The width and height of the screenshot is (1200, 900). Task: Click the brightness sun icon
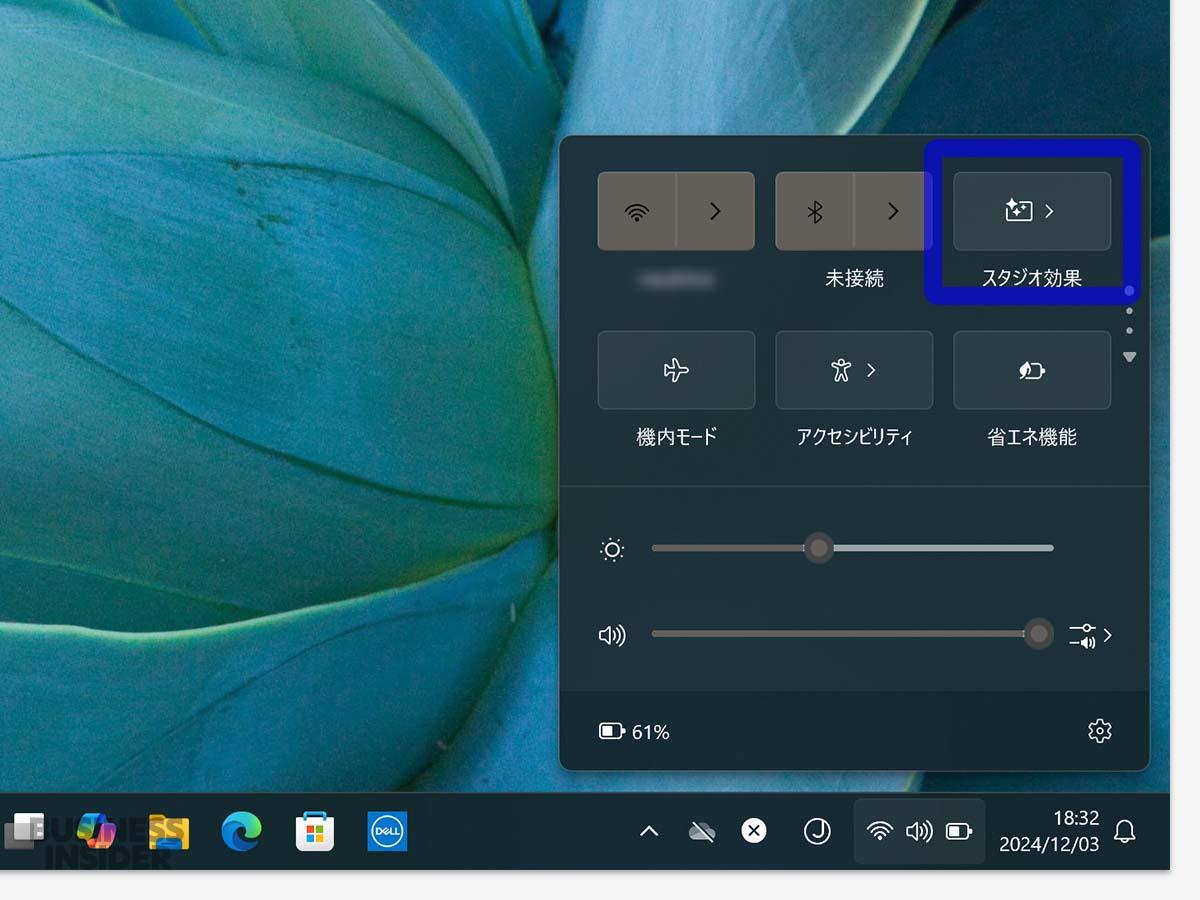(612, 549)
